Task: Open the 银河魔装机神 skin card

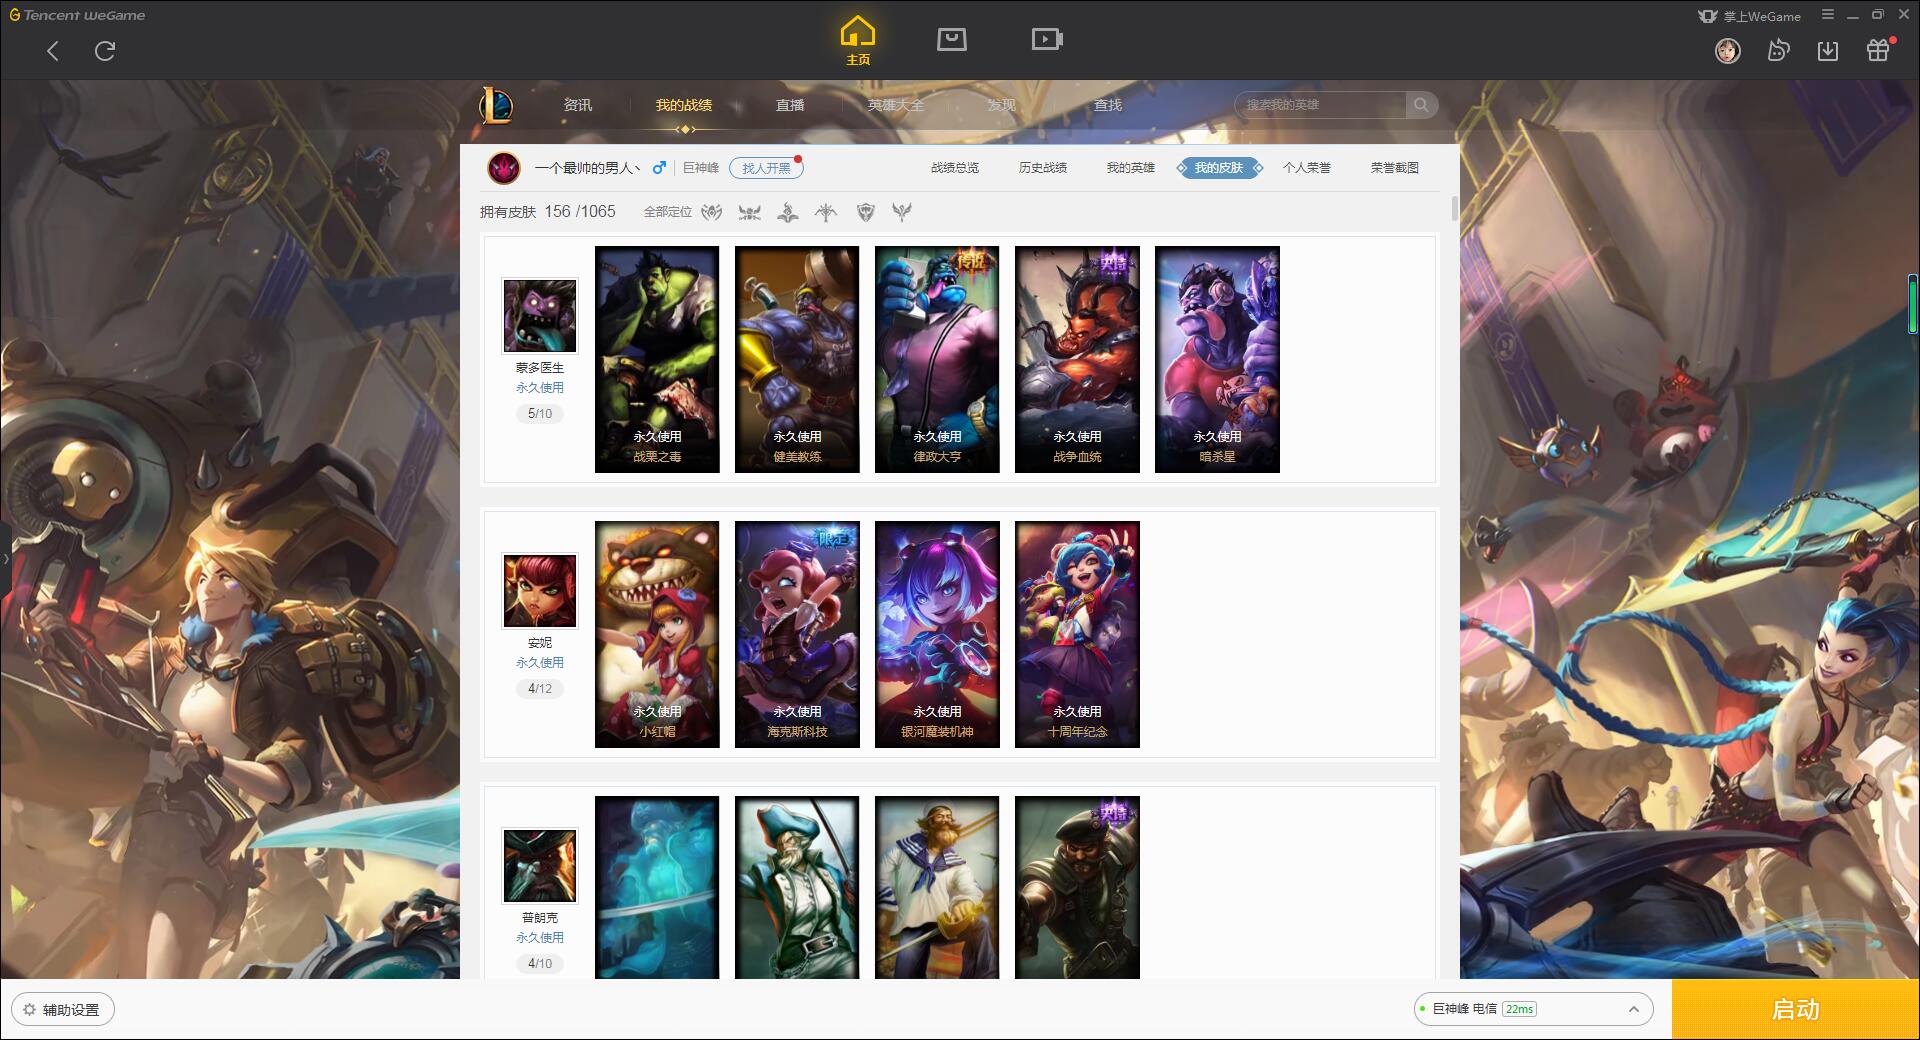Action: pyautogui.click(x=937, y=634)
